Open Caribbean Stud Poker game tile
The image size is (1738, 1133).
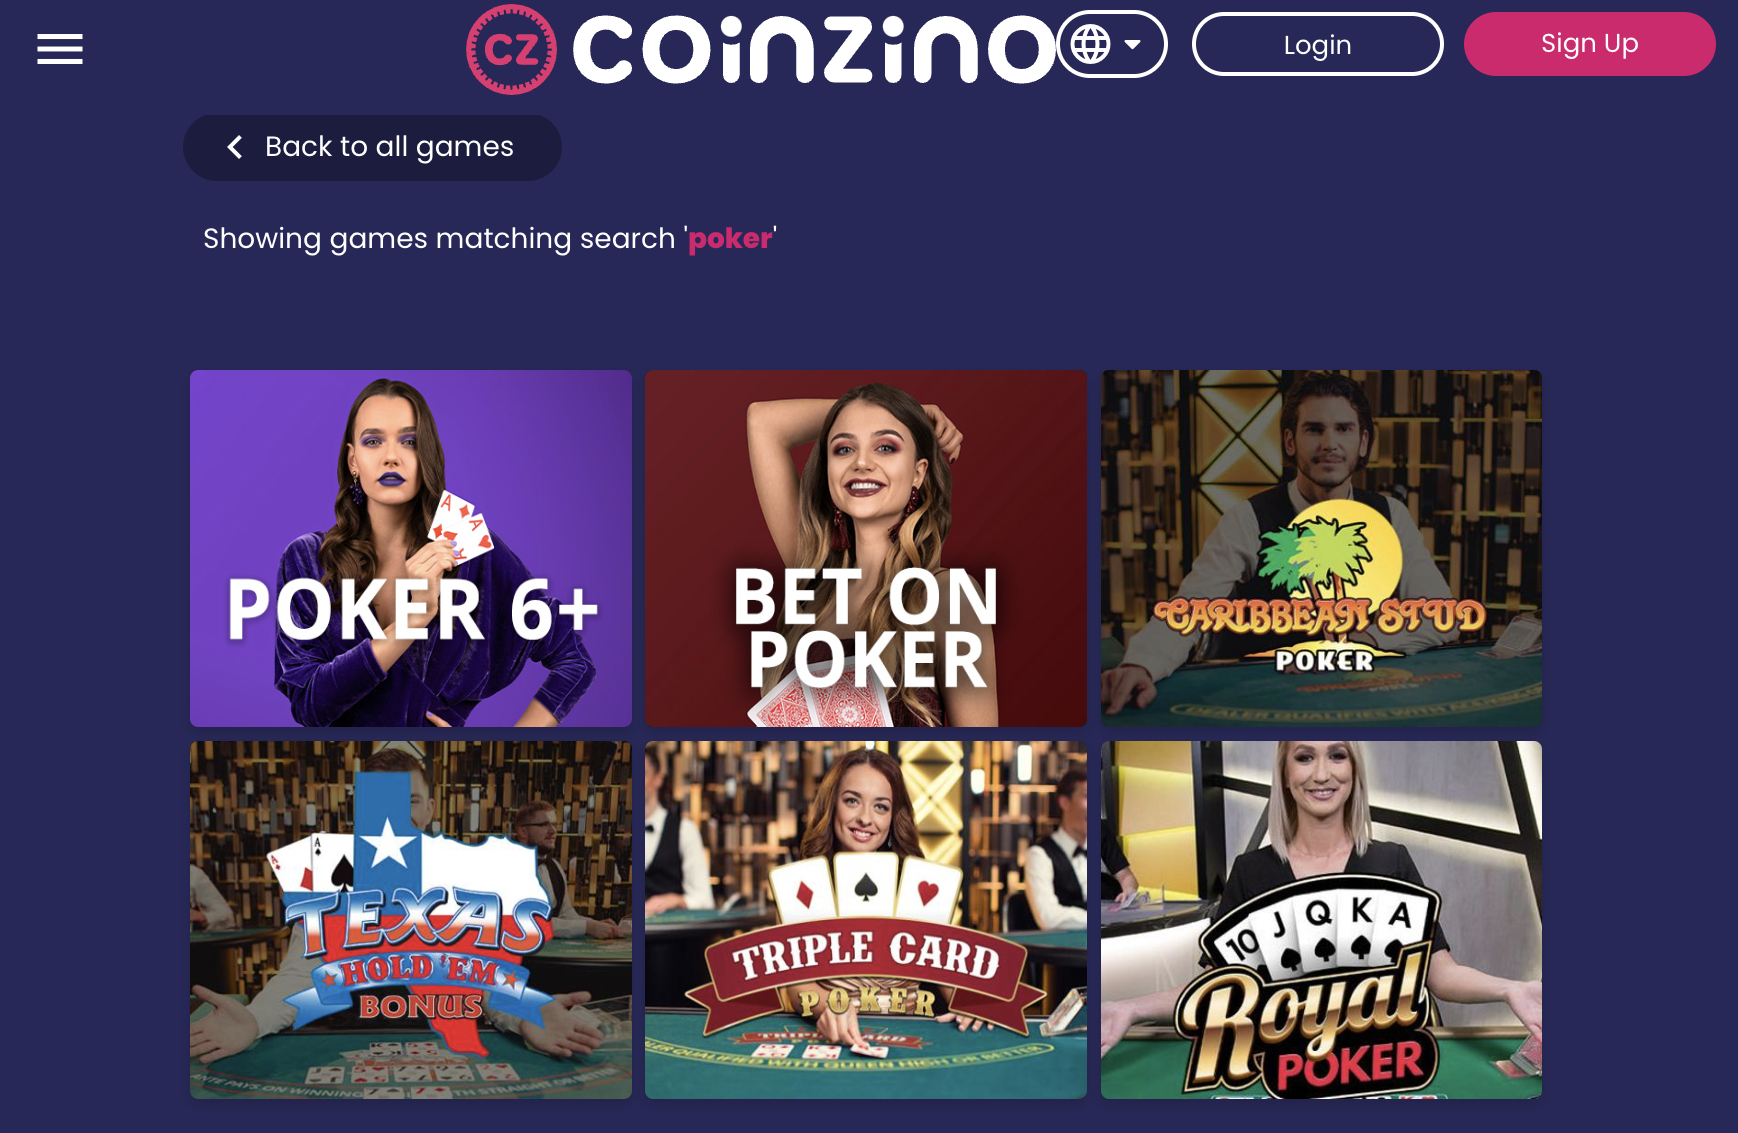coord(1321,548)
